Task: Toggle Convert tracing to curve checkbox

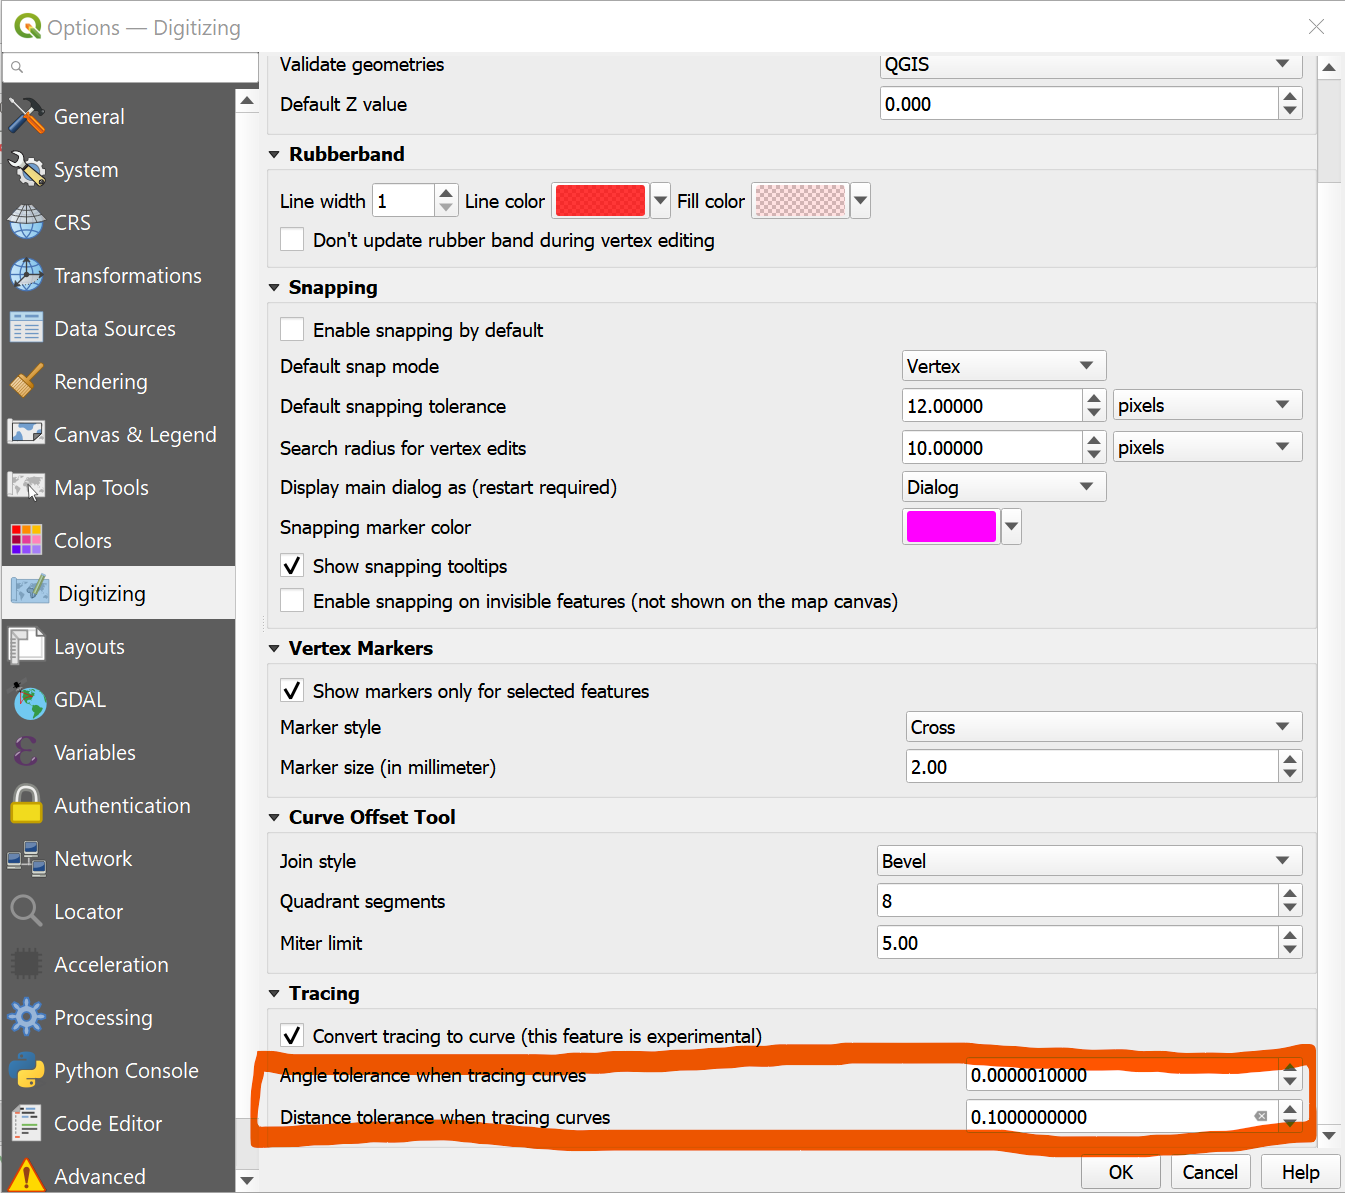Action: pyautogui.click(x=292, y=1036)
